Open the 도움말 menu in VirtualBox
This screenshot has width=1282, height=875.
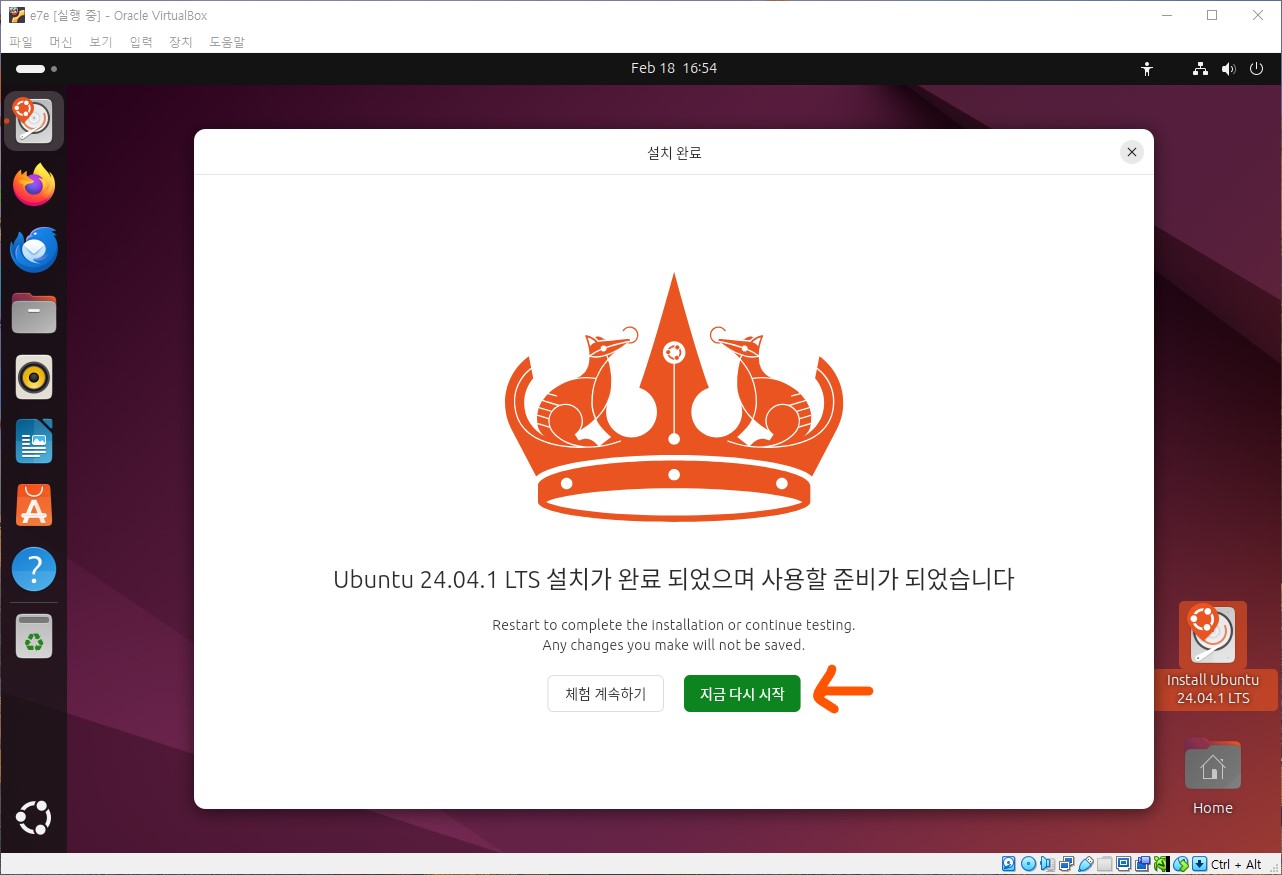(x=227, y=42)
